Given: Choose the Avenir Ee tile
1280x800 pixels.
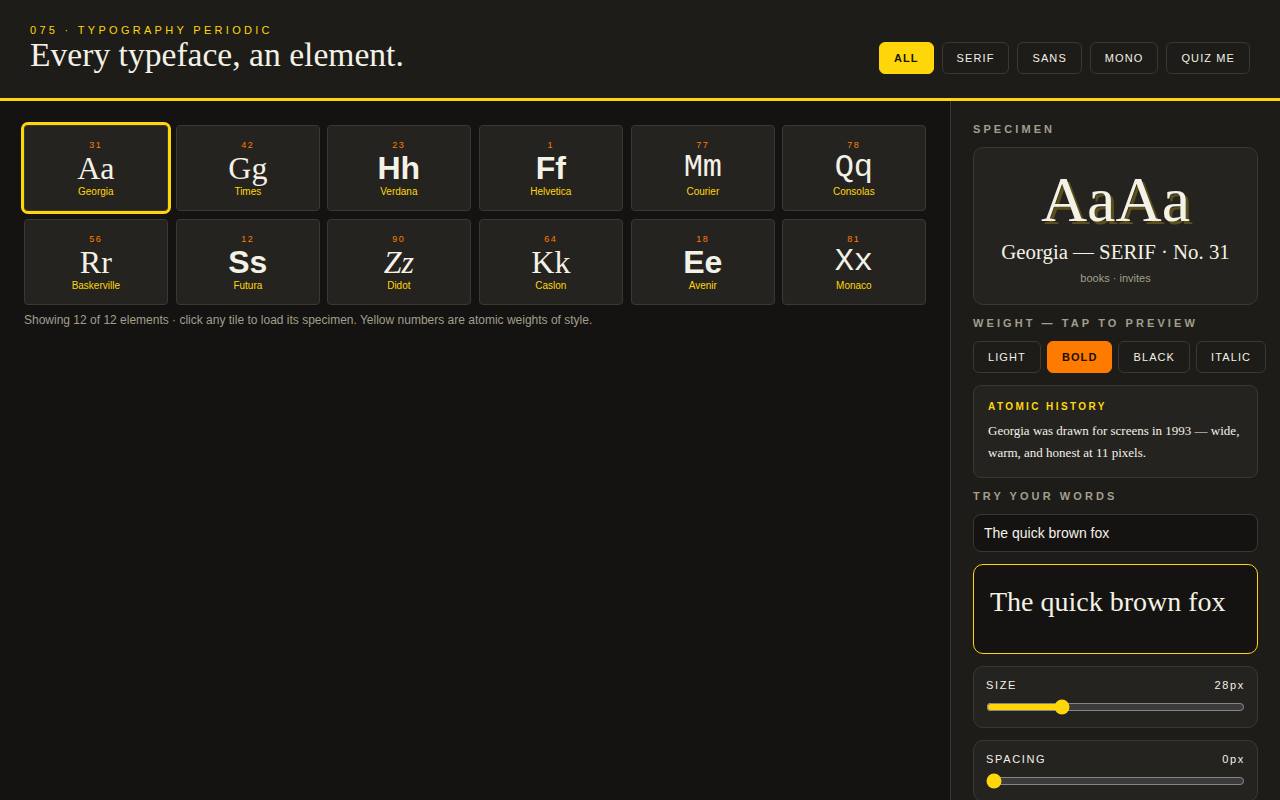Looking at the screenshot, I should pos(703,262).
